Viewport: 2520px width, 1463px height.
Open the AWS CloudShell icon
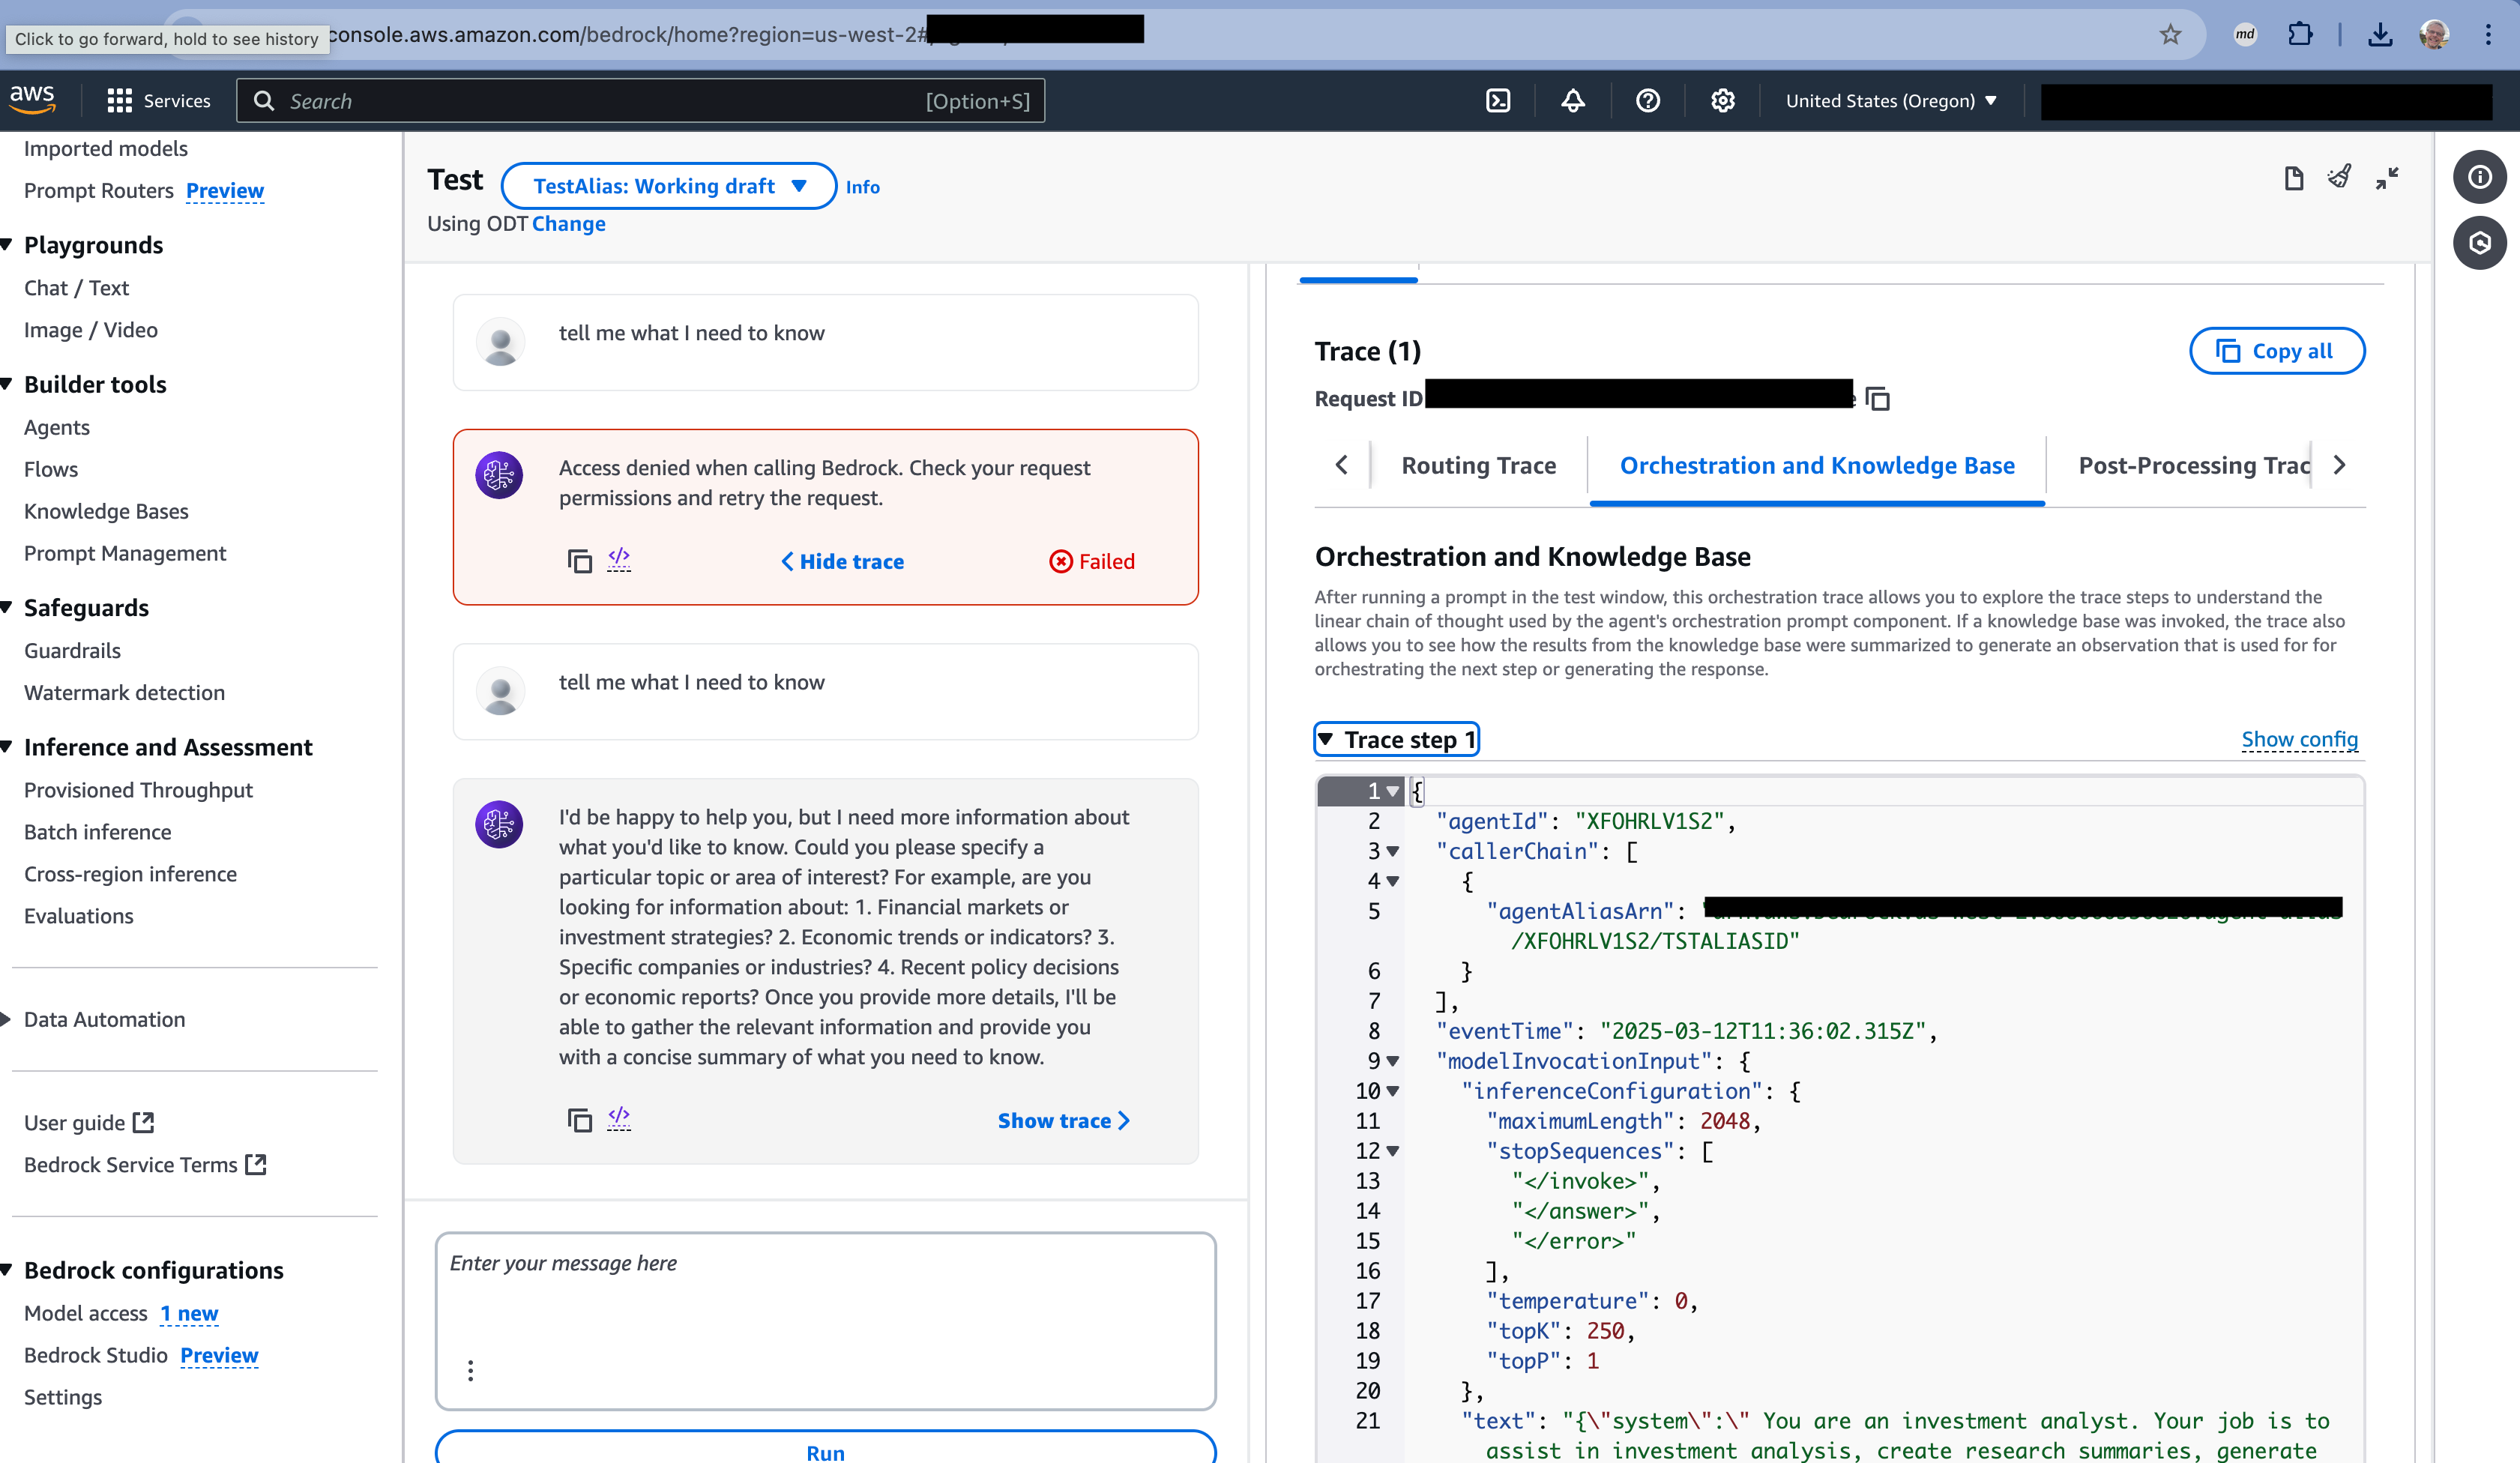(x=1498, y=101)
